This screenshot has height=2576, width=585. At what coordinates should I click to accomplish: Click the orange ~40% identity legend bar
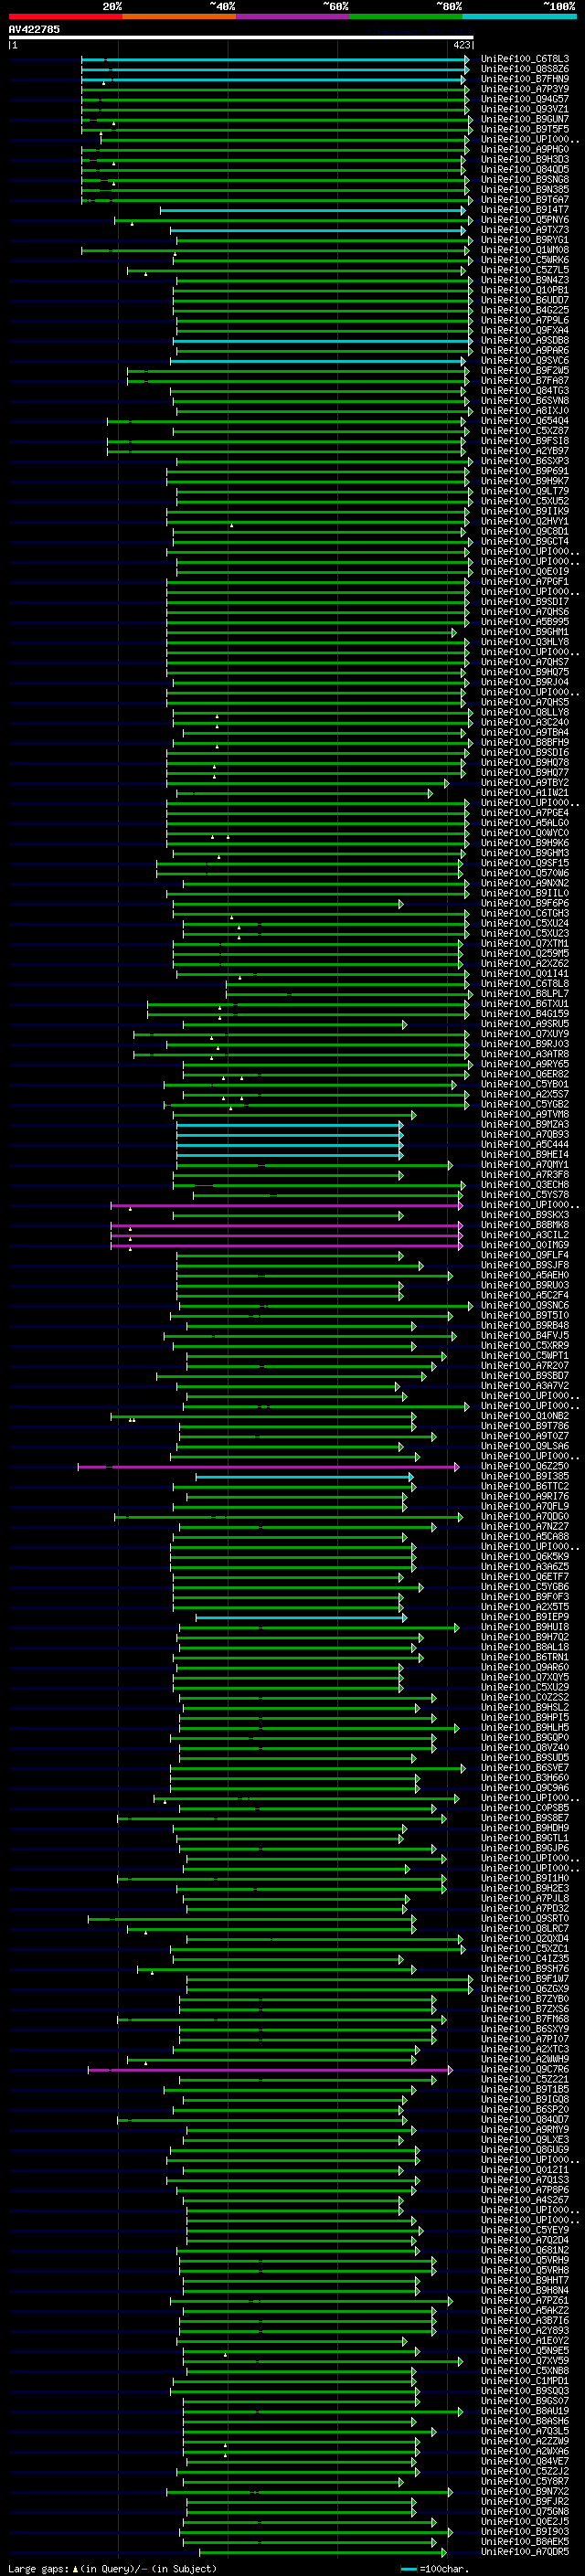pos(179,17)
